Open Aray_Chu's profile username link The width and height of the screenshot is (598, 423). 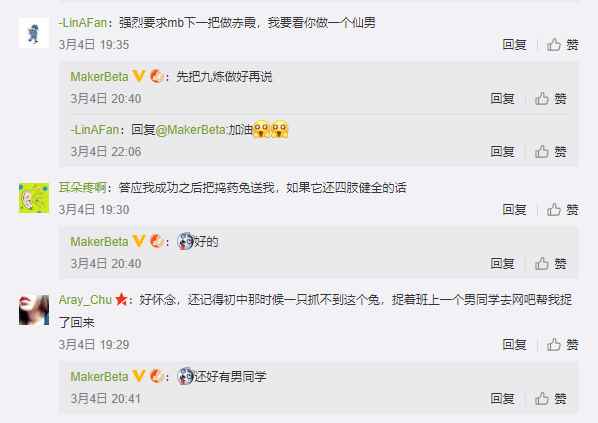pos(85,300)
